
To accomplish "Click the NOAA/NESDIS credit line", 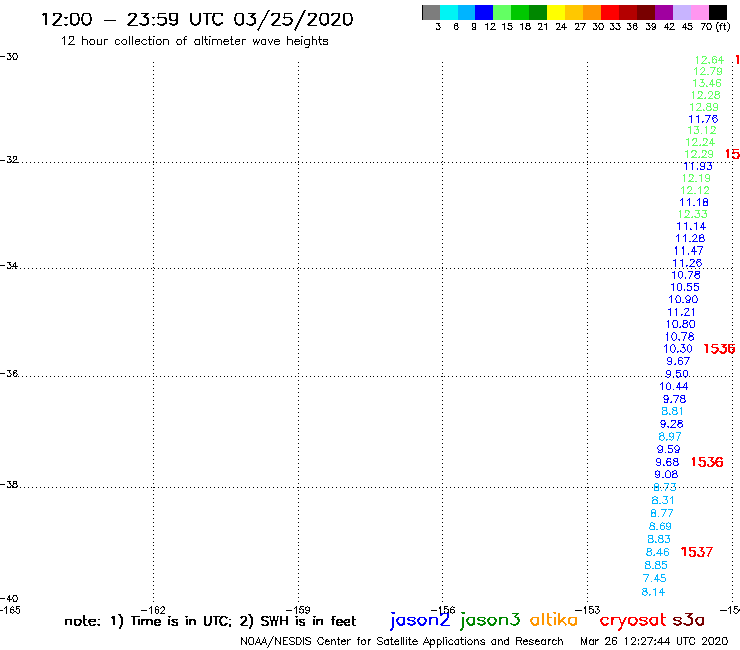I will tap(402, 641).
